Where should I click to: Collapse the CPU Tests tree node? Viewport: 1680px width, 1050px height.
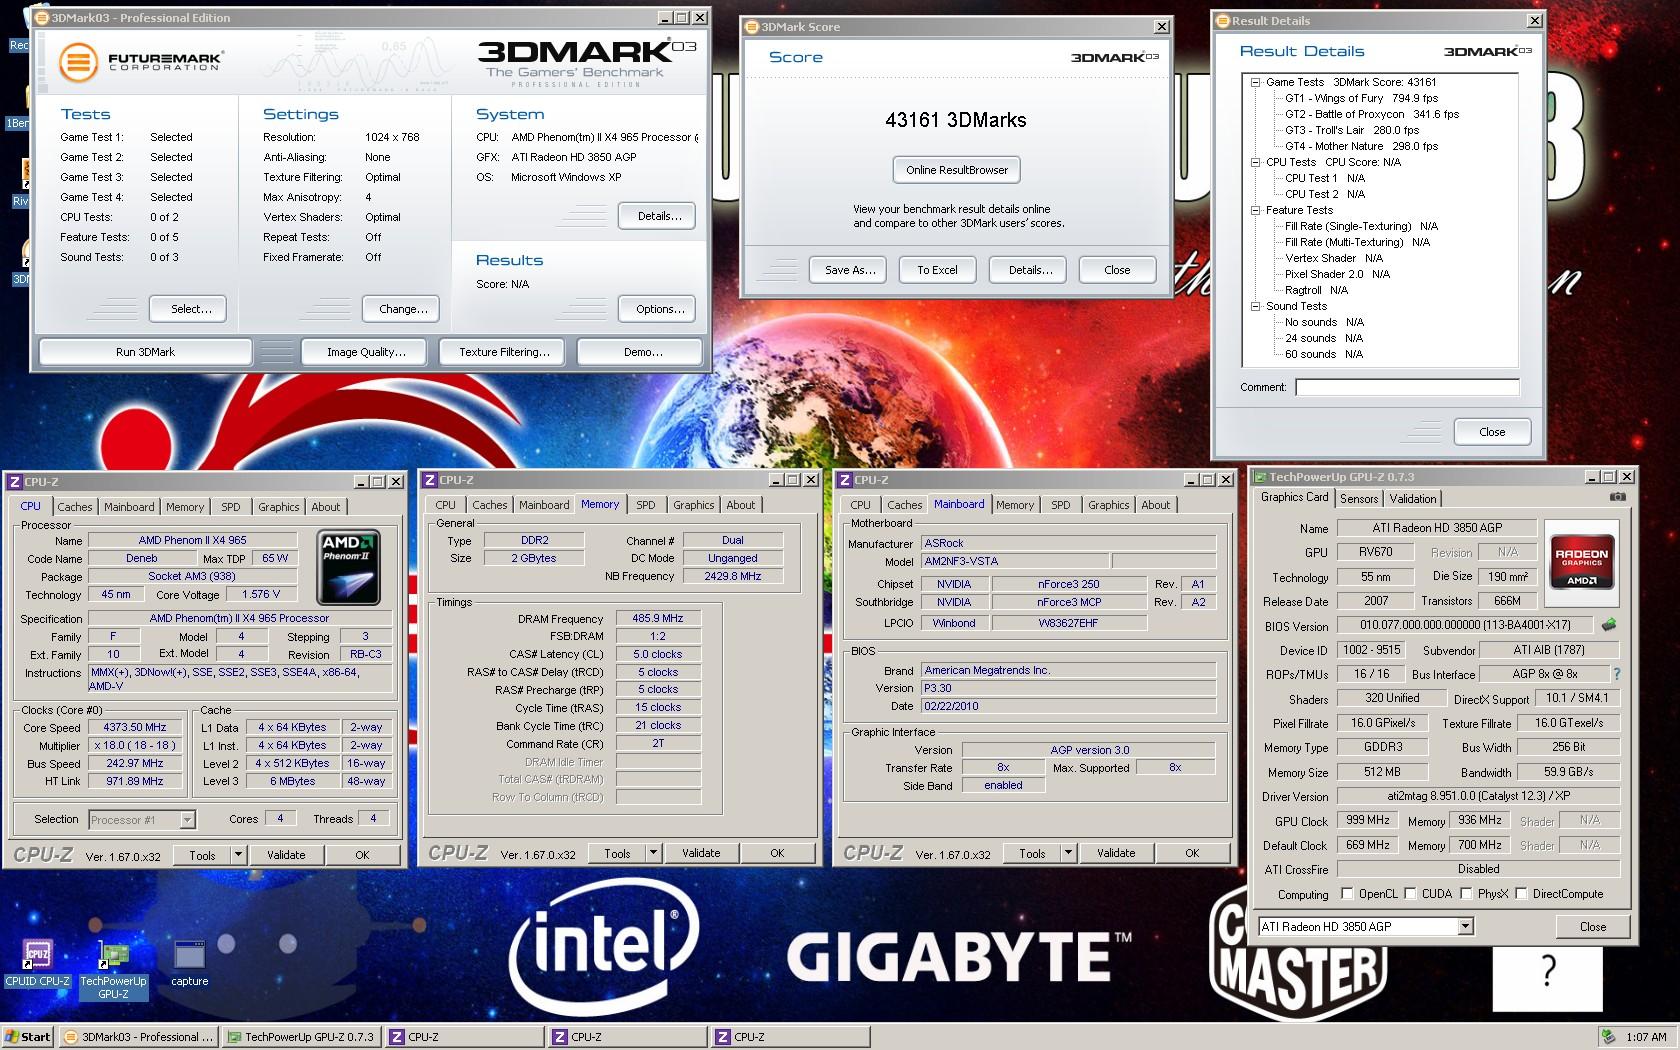(x=1255, y=162)
